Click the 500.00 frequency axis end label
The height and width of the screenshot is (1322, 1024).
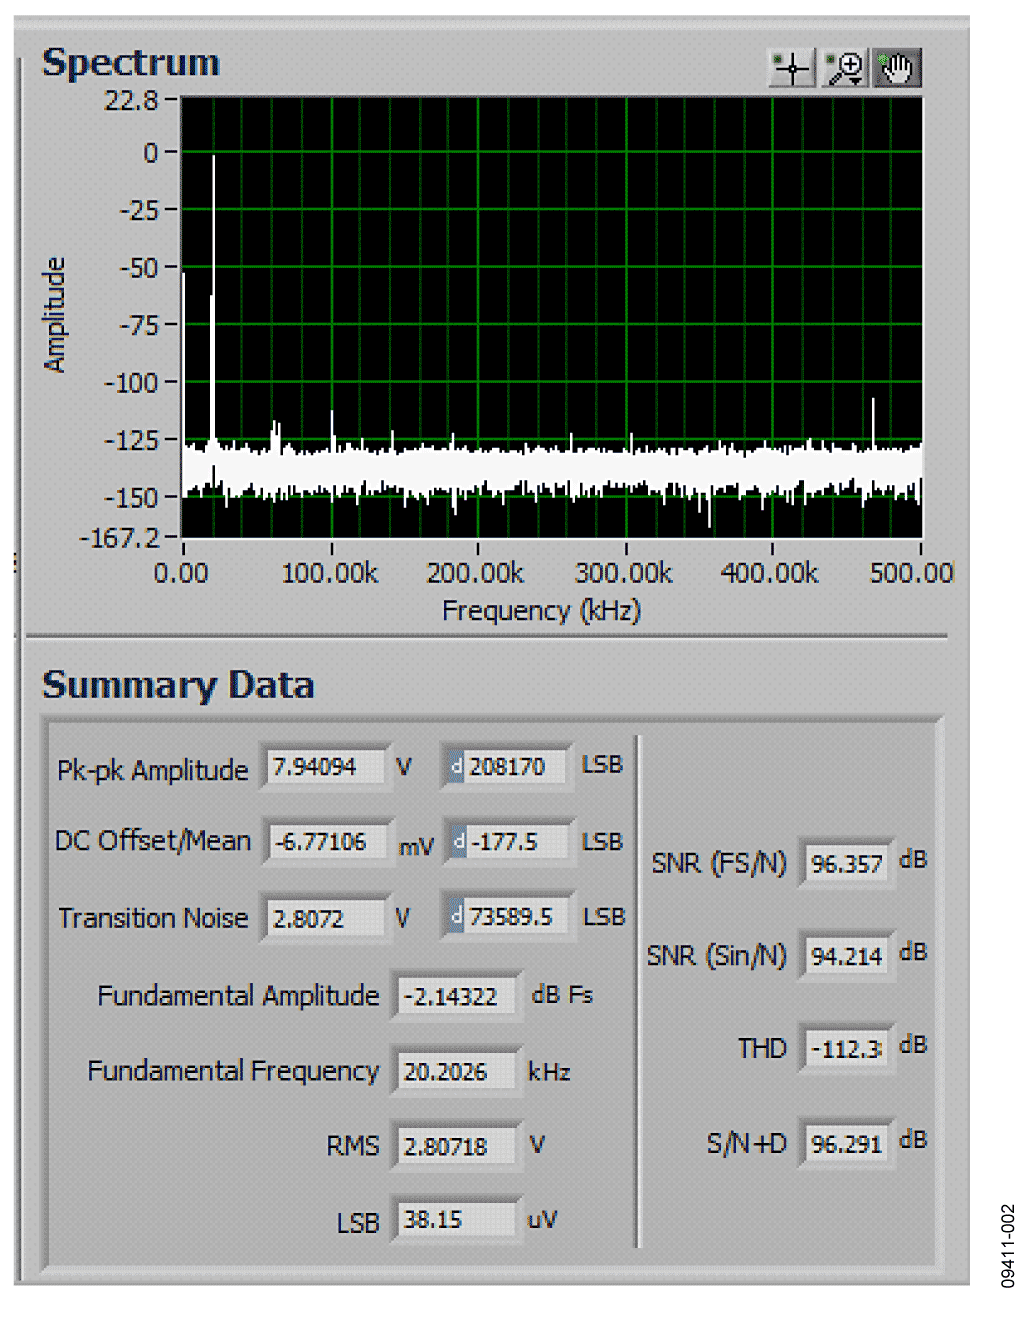[911, 573]
